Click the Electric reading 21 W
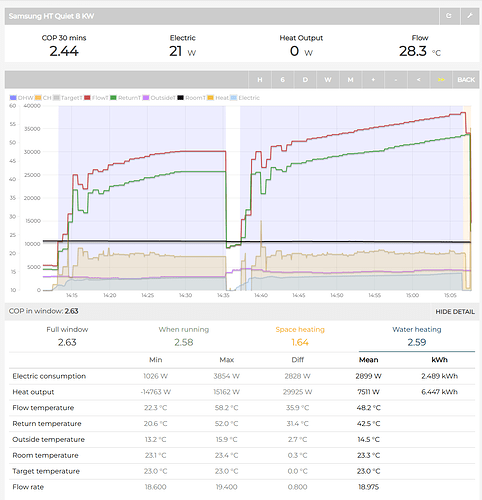The image size is (482, 500). pyautogui.click(x=182, y=51)
